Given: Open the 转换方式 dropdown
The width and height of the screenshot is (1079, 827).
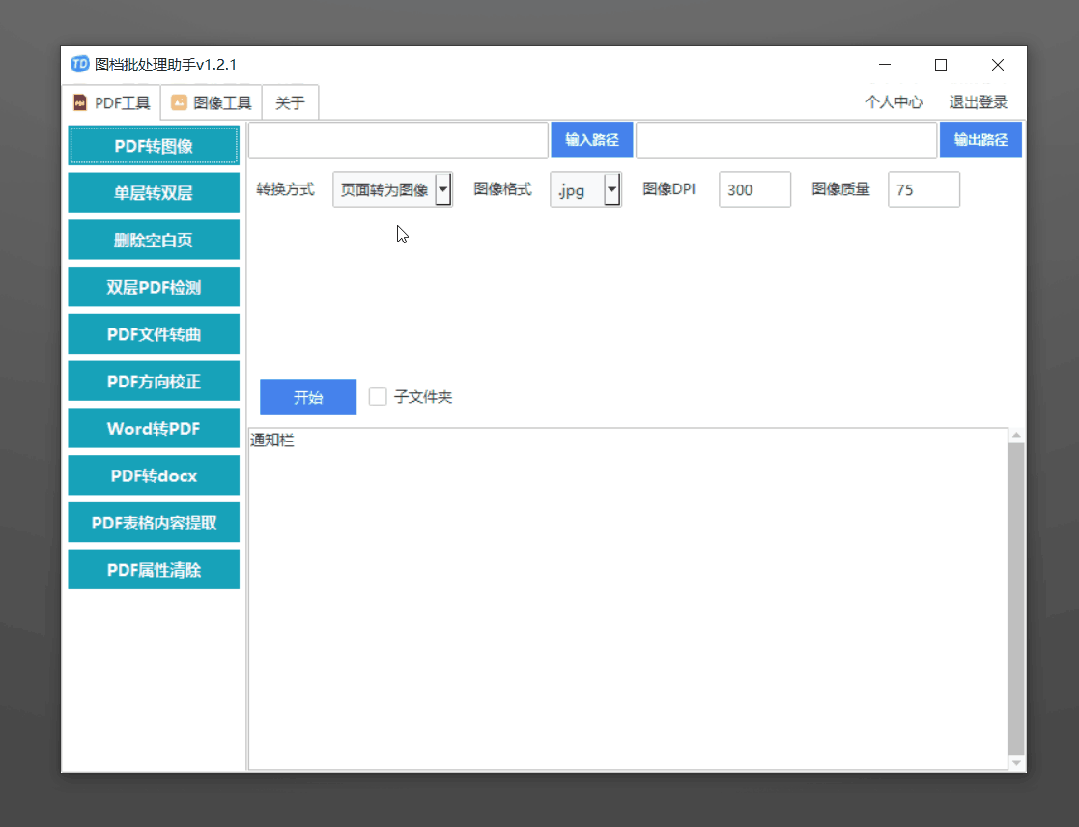Looking at the screenshot, I should point(443,189).
